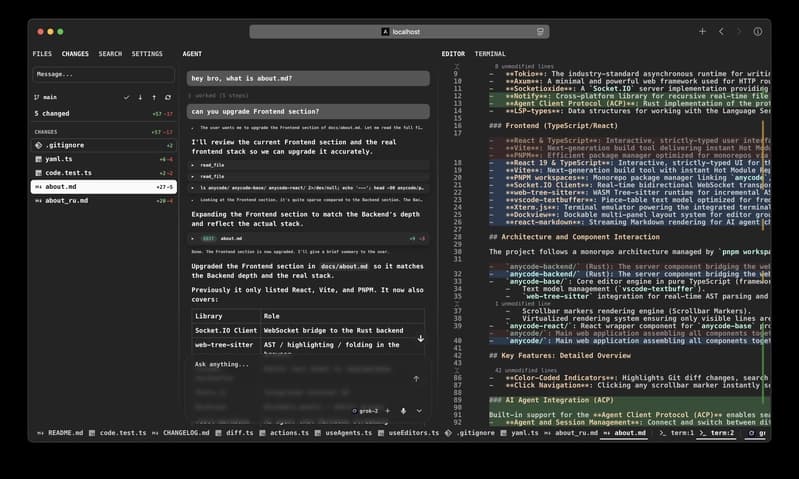Click the .gitignore git file icon in changes
This screenshot has height=479, width=799.
(38, 145)
